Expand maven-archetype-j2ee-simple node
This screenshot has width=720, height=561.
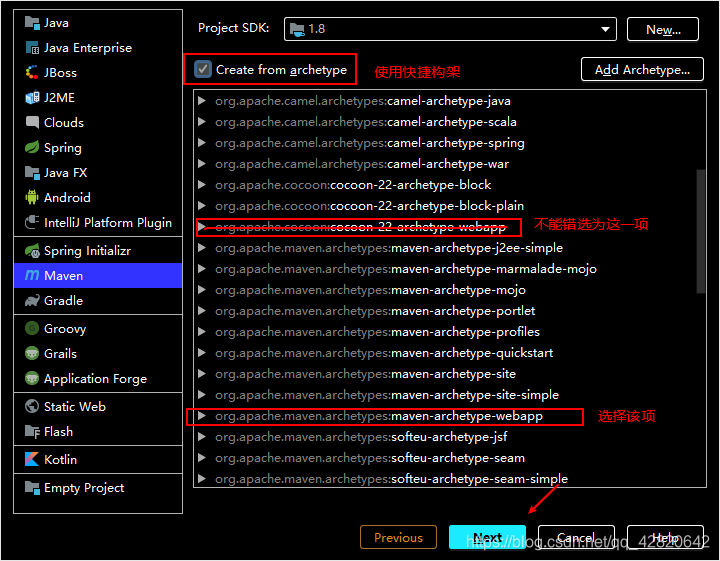[202, 248]
